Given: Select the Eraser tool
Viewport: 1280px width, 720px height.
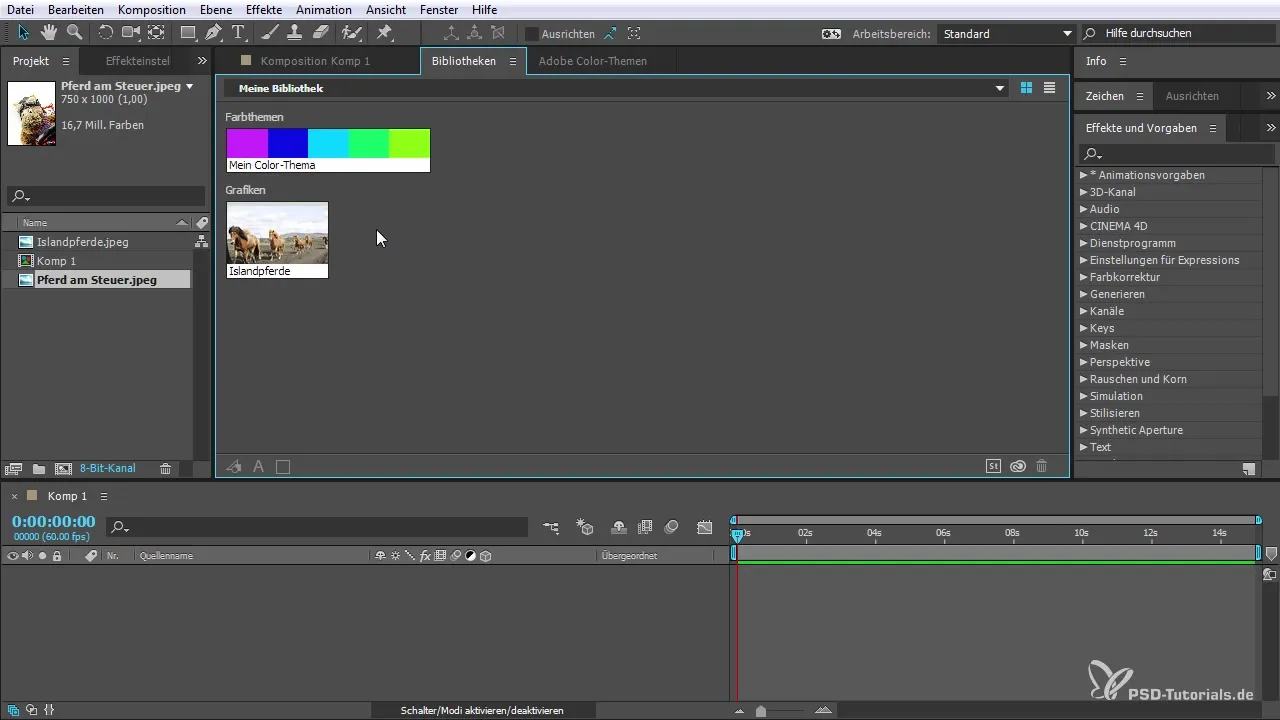Looking at the screenshot, I should tap(320, 33).
